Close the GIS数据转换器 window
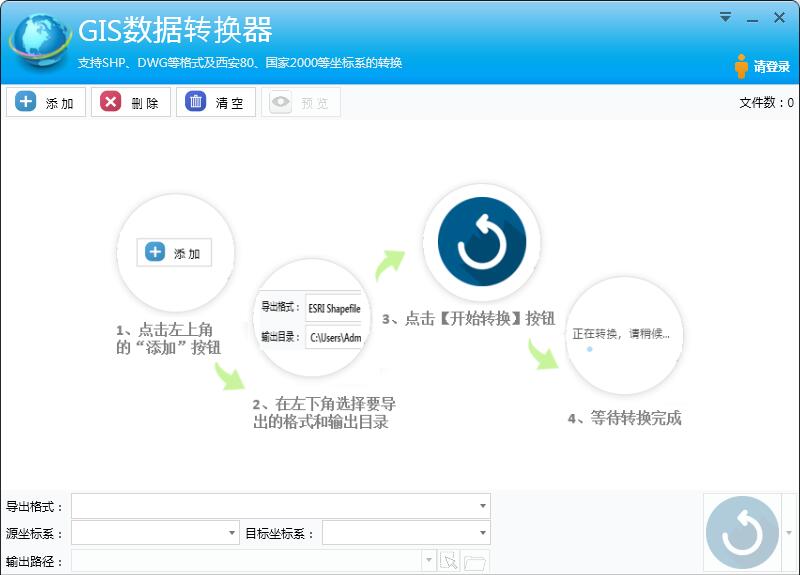Image resolution: width=800 pixels, height=575 pixels. pyautogui.click(x=780, y=17)
